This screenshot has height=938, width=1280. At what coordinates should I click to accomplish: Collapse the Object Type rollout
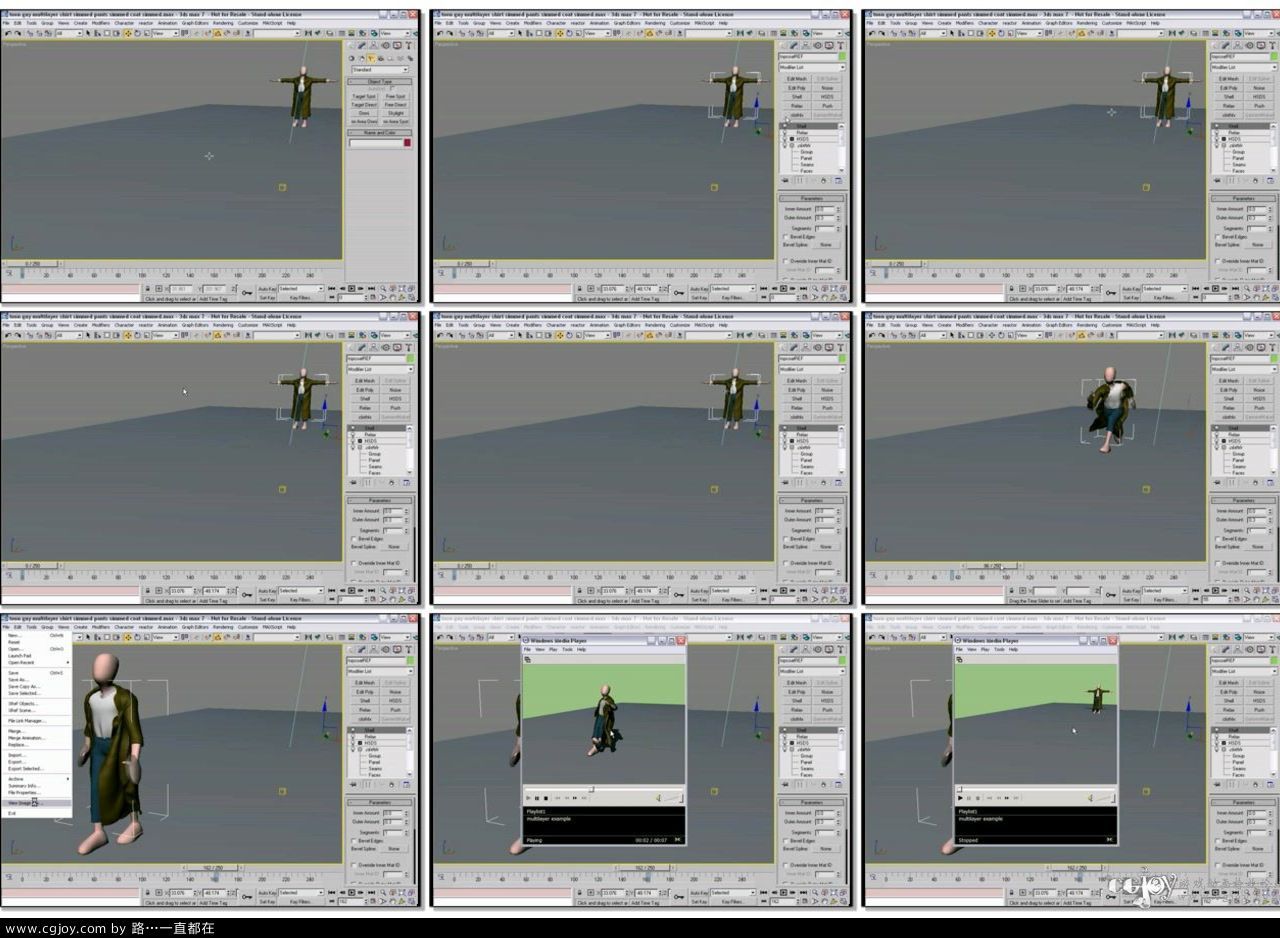coord(379,82)
